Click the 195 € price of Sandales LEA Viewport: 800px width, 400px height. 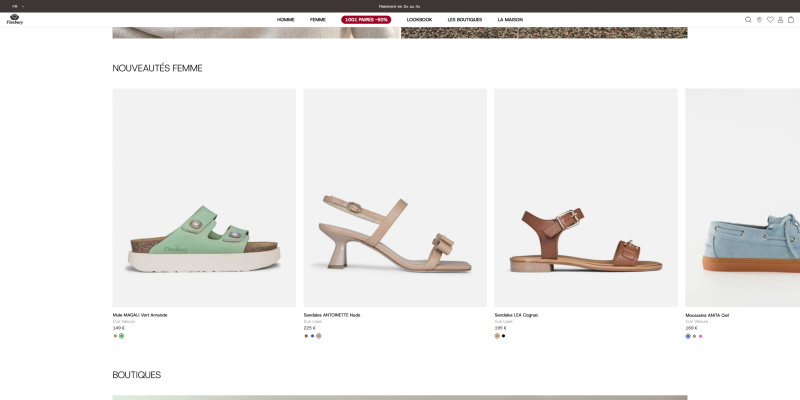coord(501,328)
